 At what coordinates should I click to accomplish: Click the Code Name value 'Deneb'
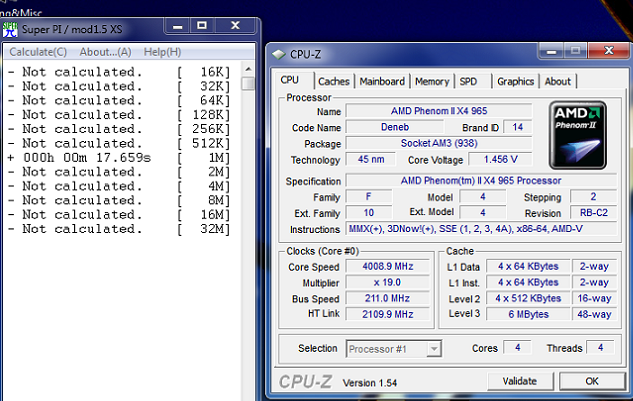[395, 127]
